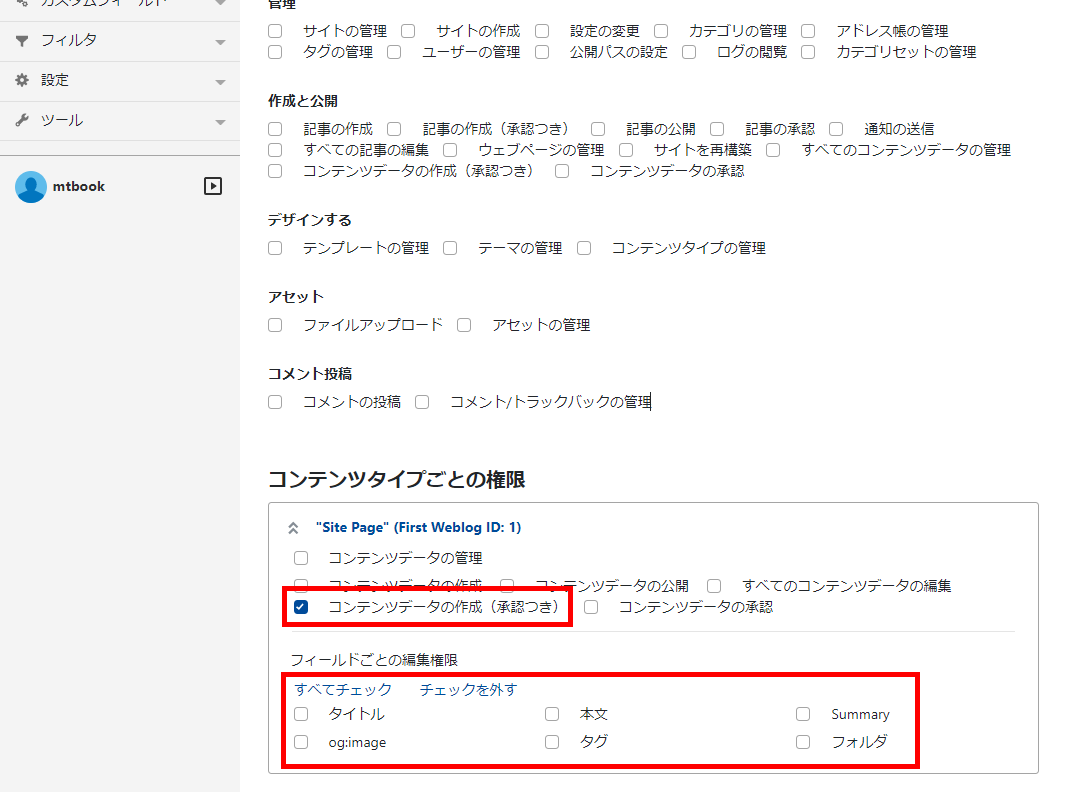This screenshot has width=1065, height=792.
Task: Enable the 記事の承認 checkbox
Action: 717,129
